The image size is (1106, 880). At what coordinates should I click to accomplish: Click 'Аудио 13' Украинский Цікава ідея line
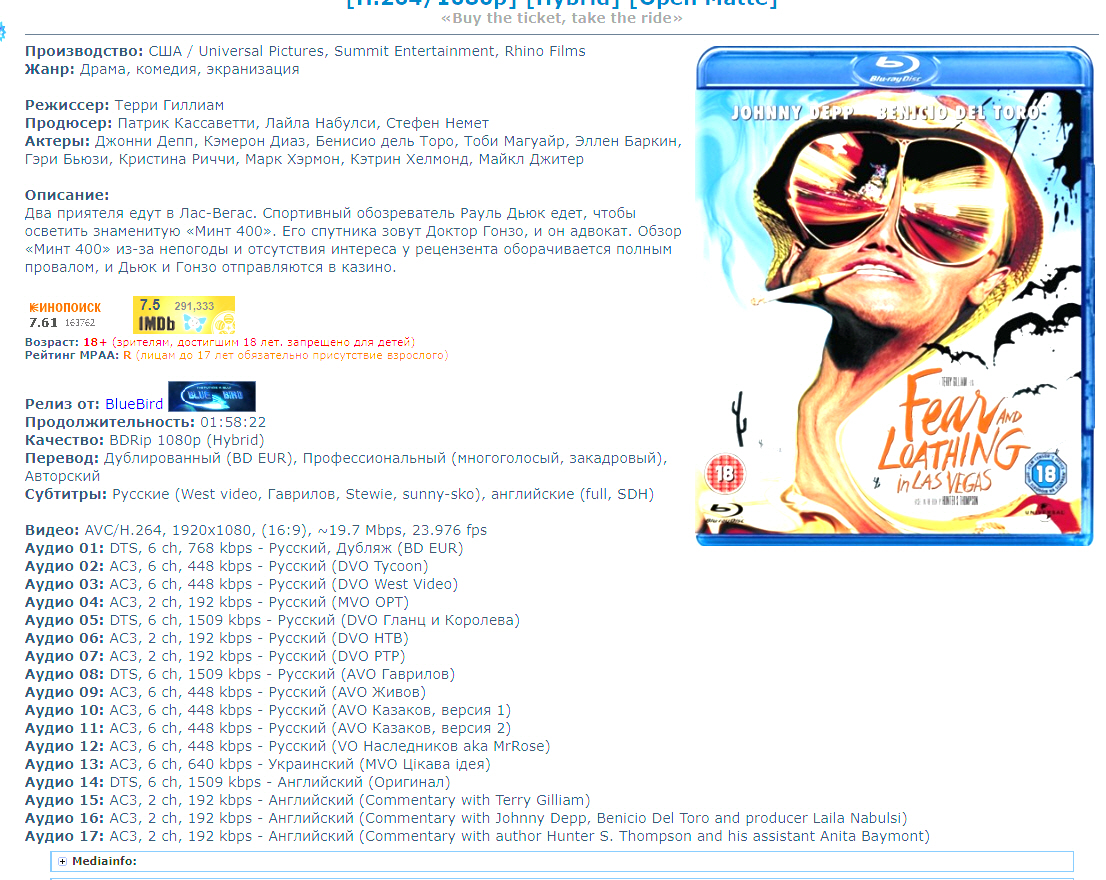tap(257, 764)
